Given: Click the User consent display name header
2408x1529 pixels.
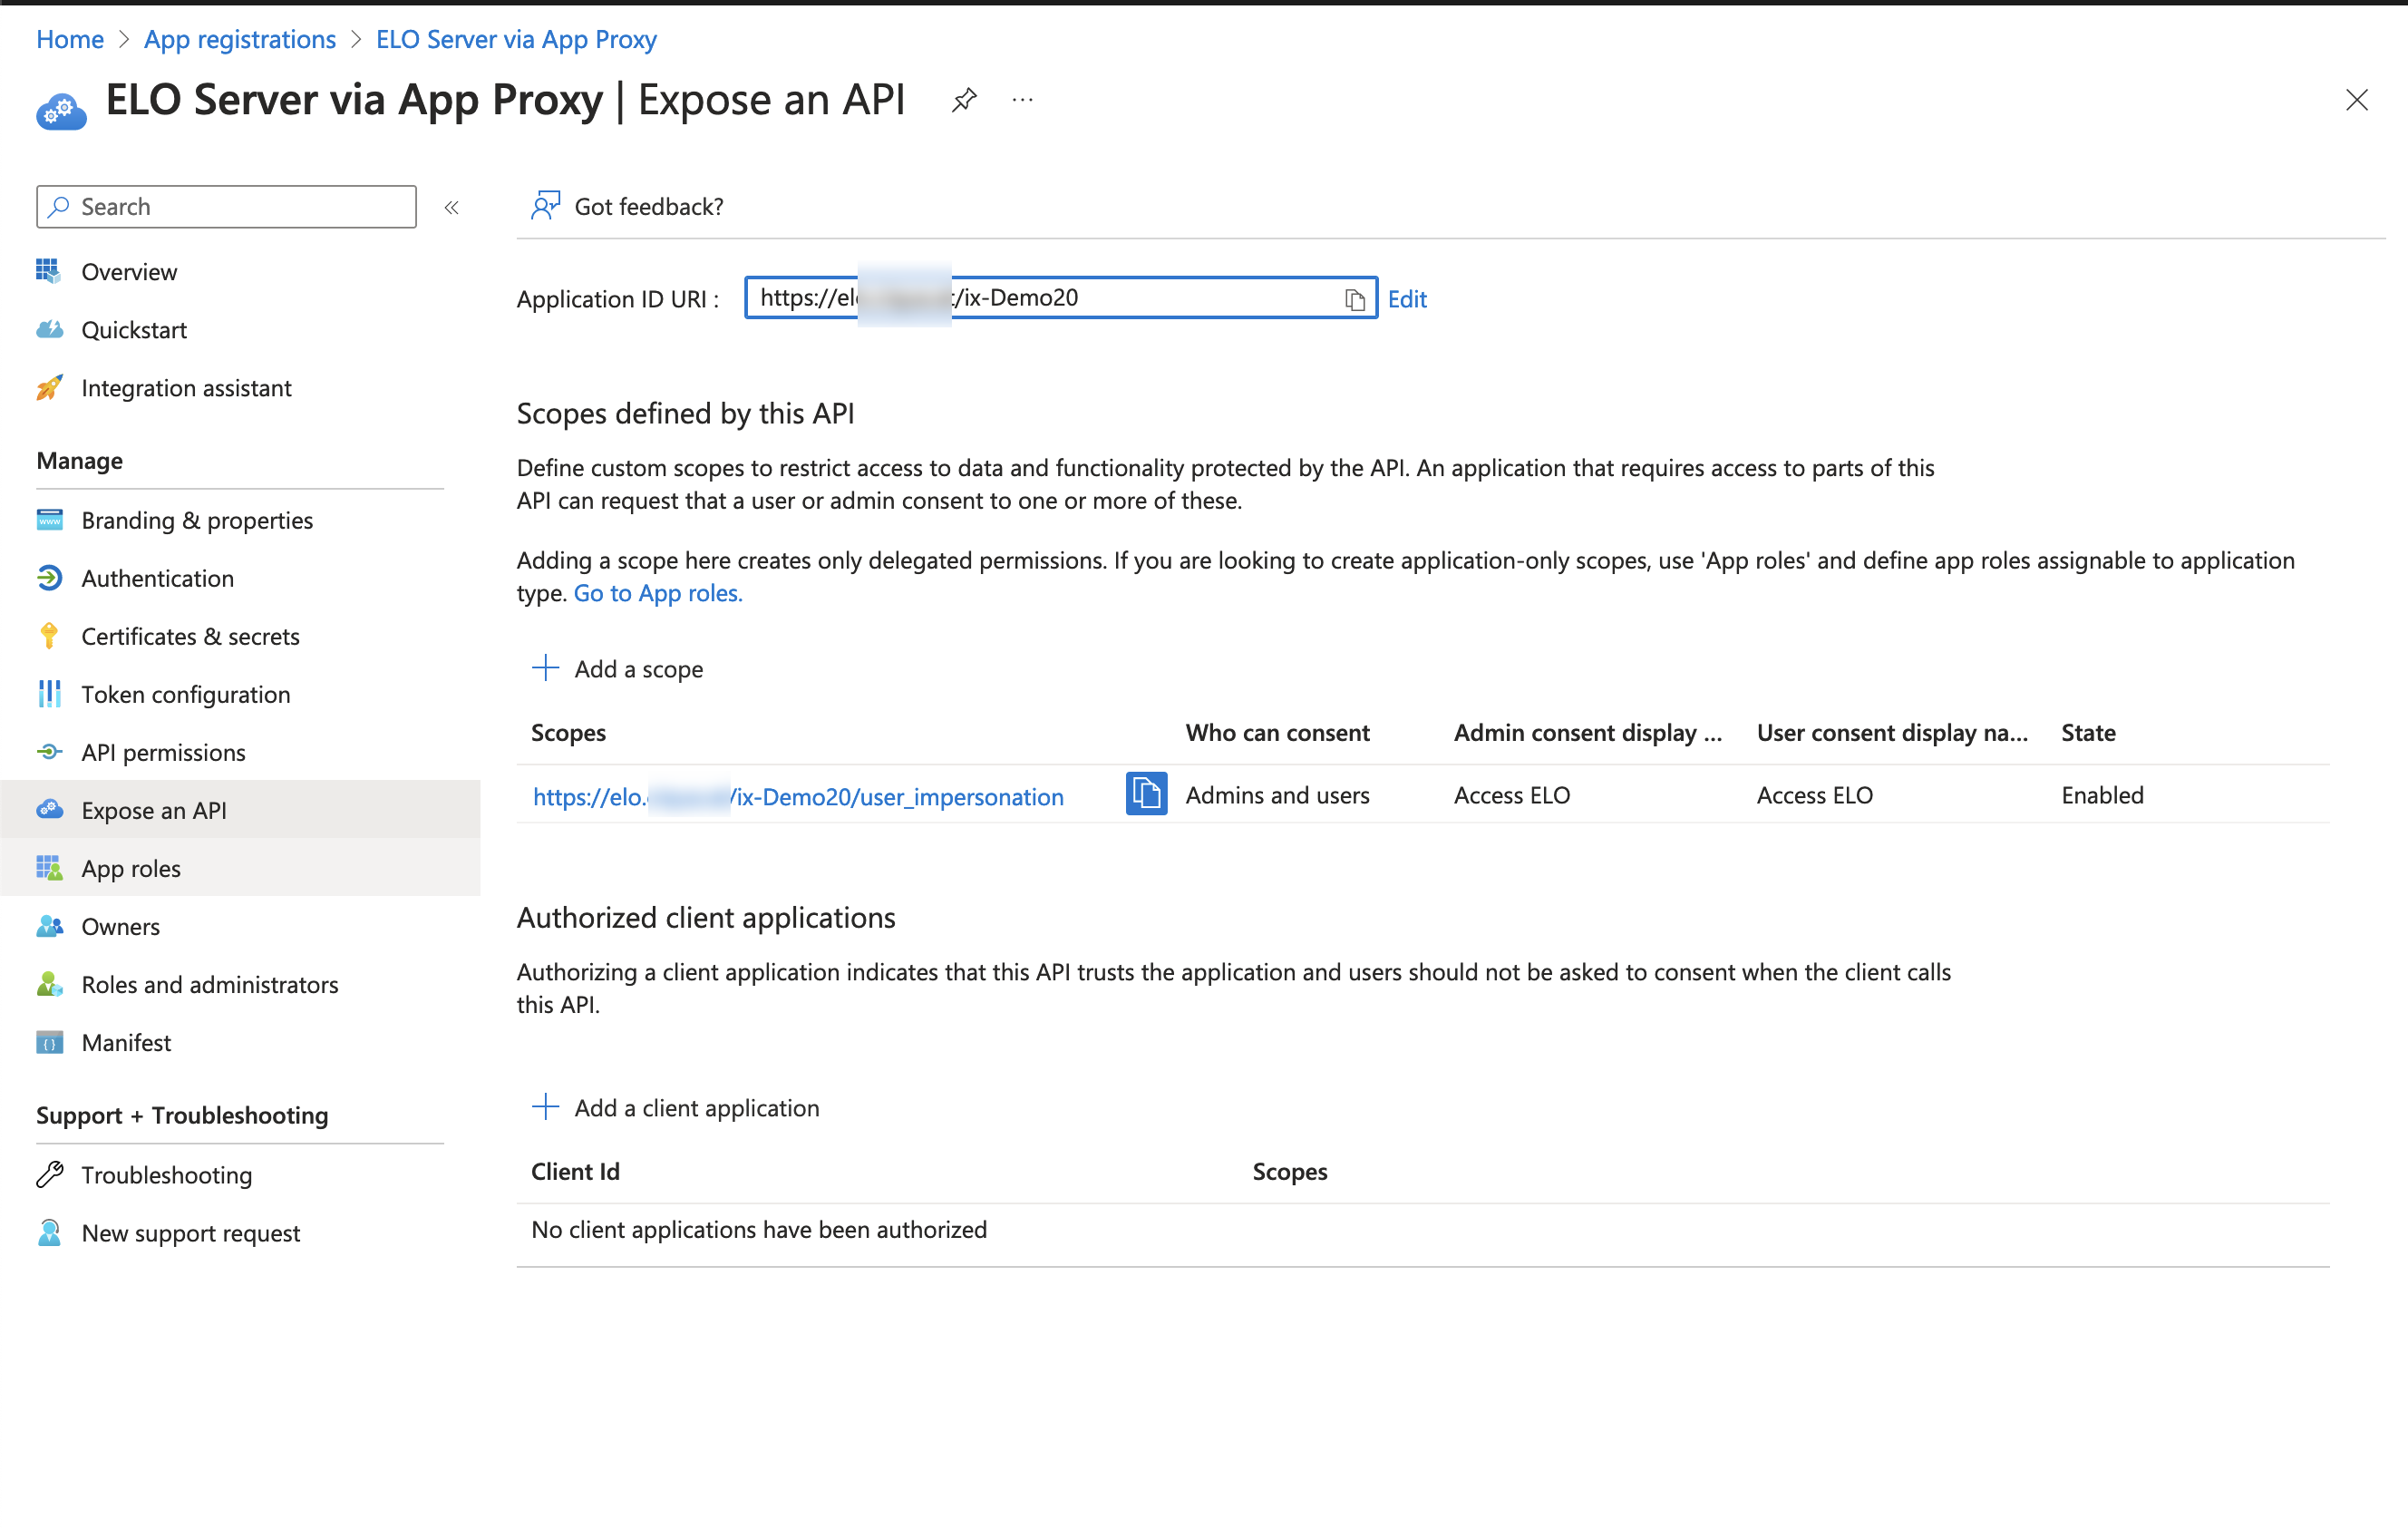Looking at the screenshot, I should 1891,733.
